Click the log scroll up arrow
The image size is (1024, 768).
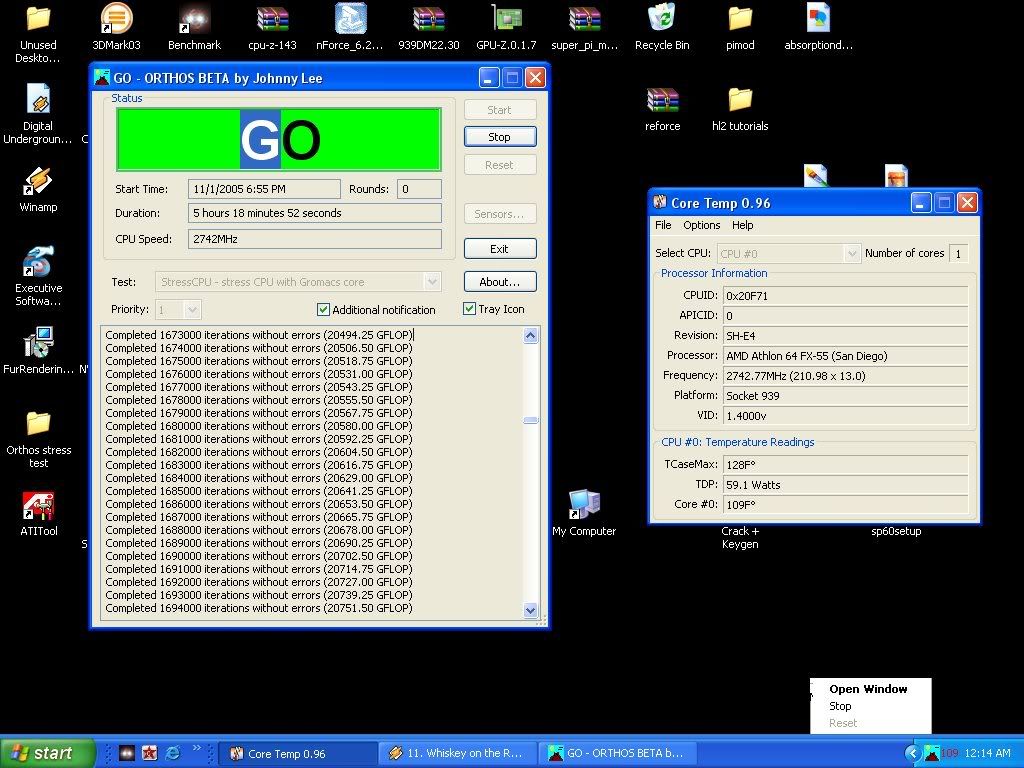(530, 336)
